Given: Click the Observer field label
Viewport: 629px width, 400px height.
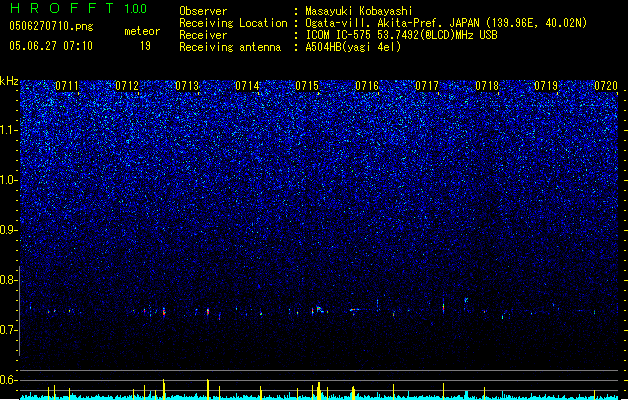Looking at the screenshot, I should pyautogui.click(x=203, y=11).
